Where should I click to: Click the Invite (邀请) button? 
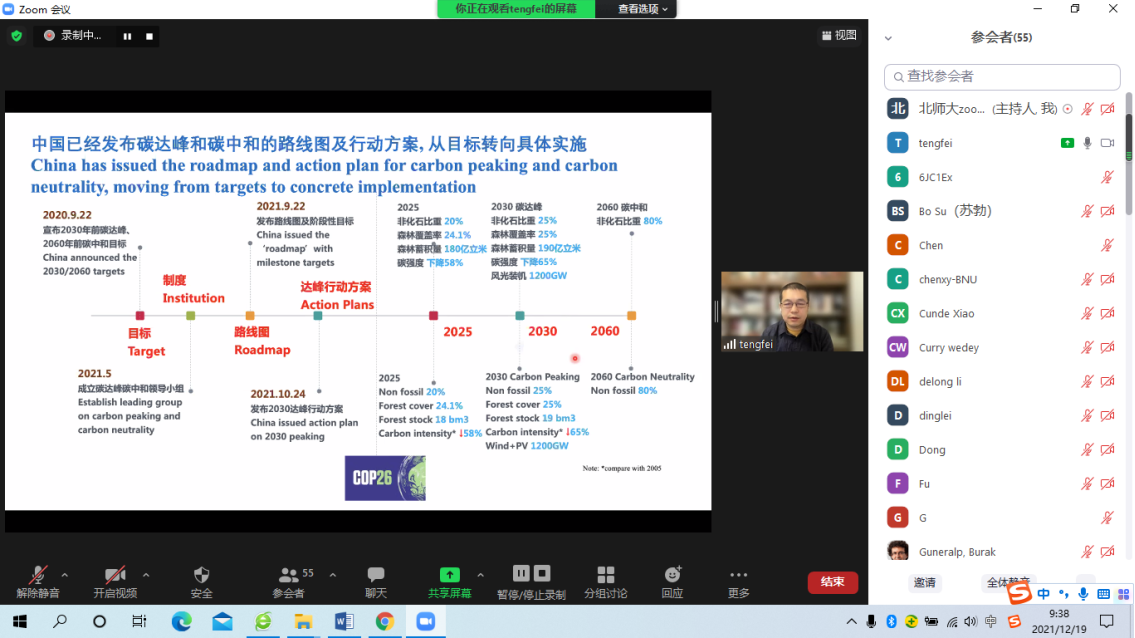[924, 582]
